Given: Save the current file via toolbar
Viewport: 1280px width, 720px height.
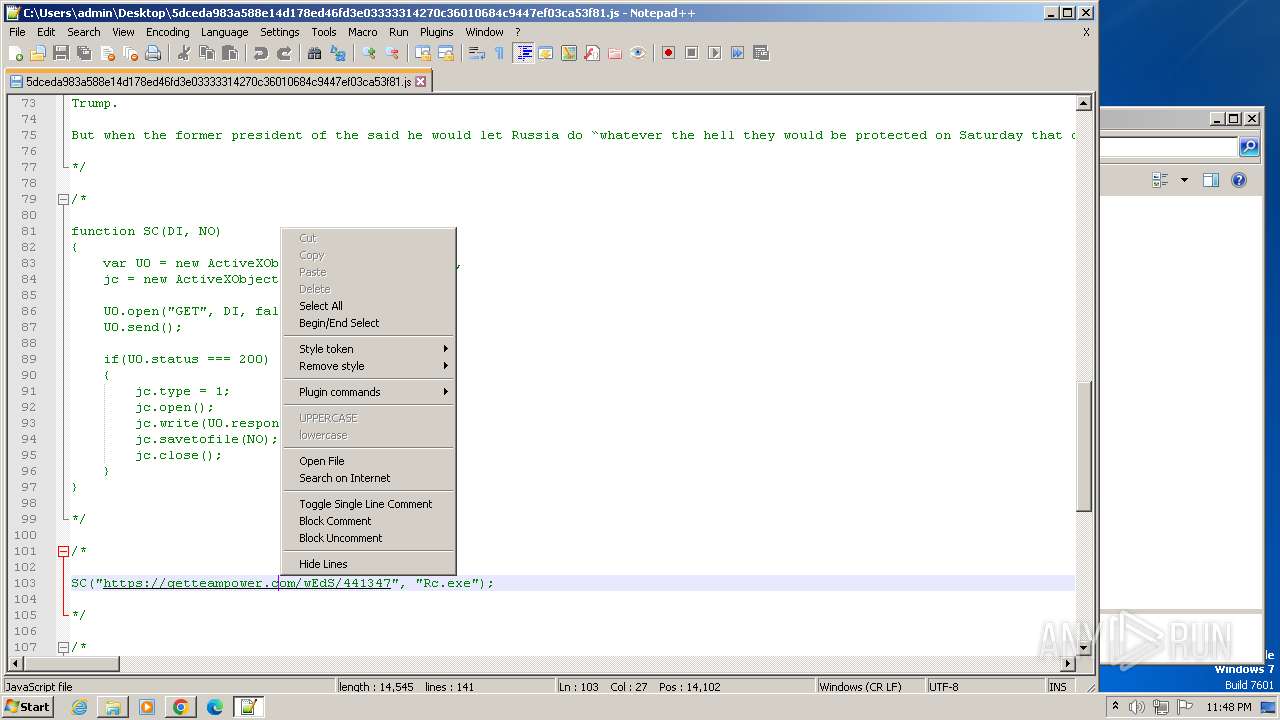Looking at the screenshot, I should click(61, 53).
